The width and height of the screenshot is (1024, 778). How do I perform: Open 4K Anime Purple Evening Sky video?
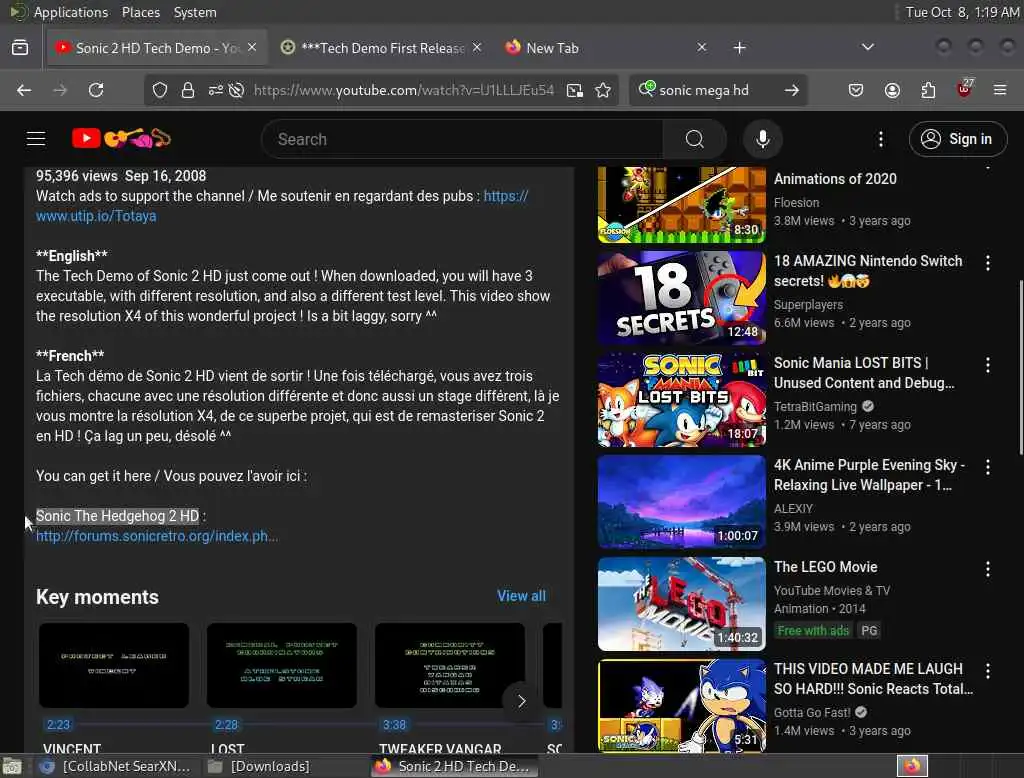681,502
